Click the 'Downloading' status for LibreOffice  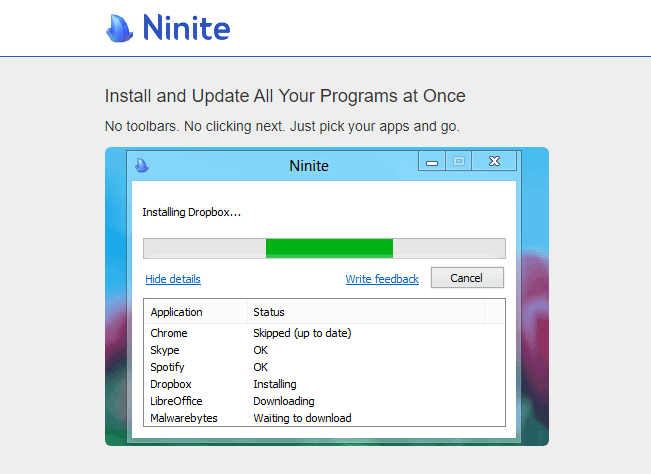(x=284, y=401)
